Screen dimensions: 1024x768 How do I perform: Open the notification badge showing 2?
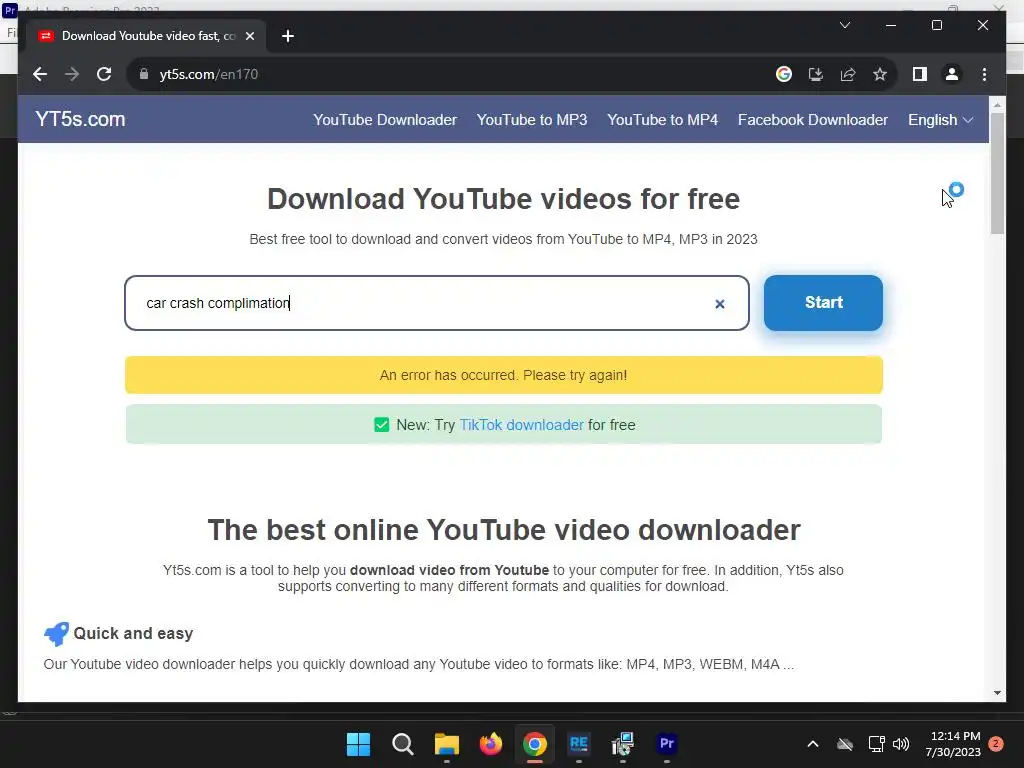coord(995,744)
